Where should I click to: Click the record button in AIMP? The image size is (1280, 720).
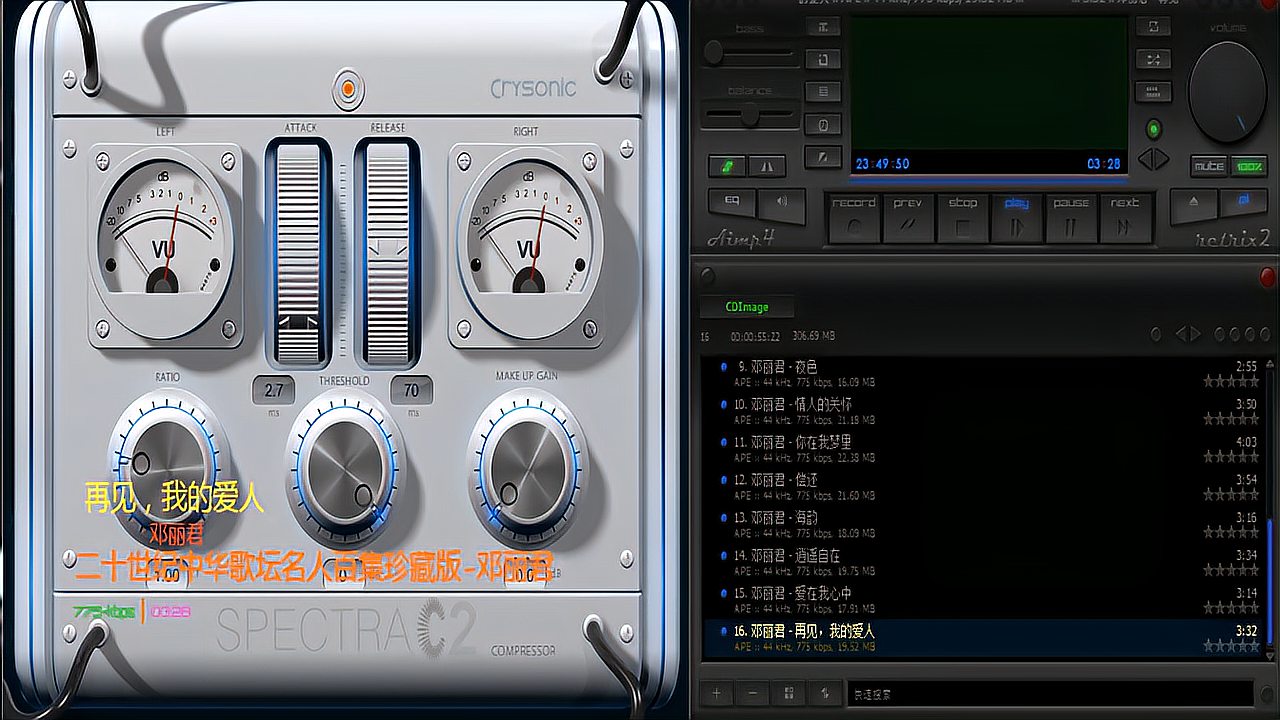(x=854, y=217)
